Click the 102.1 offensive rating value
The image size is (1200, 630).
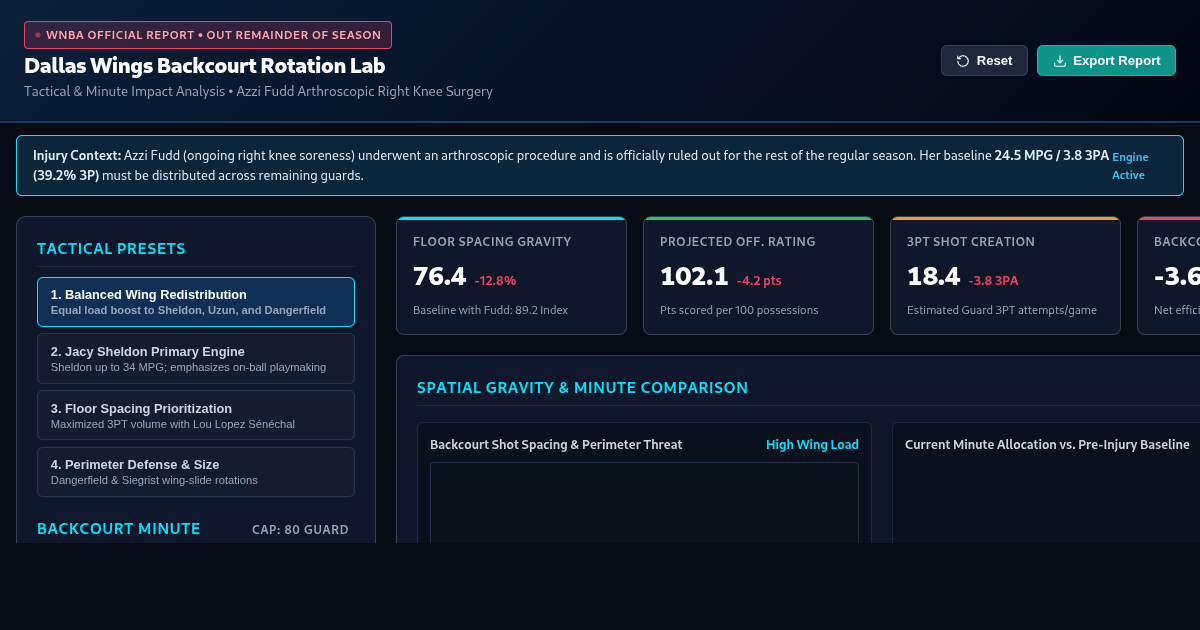tap(694, 277)
